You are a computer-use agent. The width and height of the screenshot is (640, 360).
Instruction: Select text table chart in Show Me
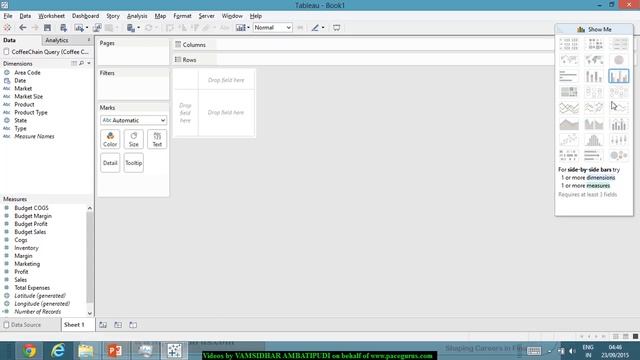569,44
